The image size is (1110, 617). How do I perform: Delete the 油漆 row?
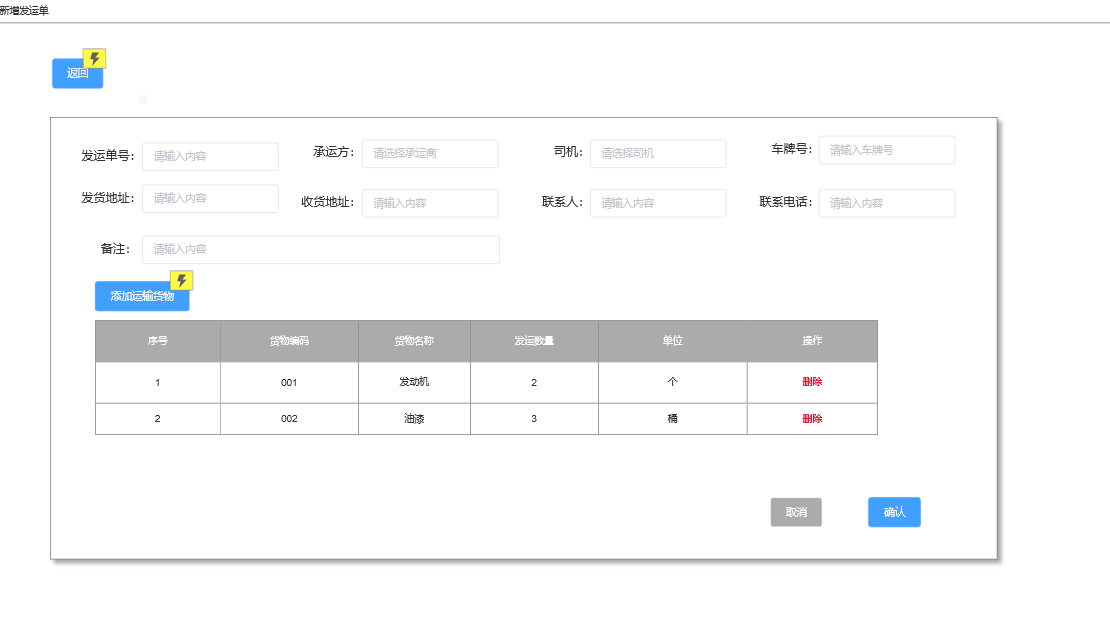(812, 419)
